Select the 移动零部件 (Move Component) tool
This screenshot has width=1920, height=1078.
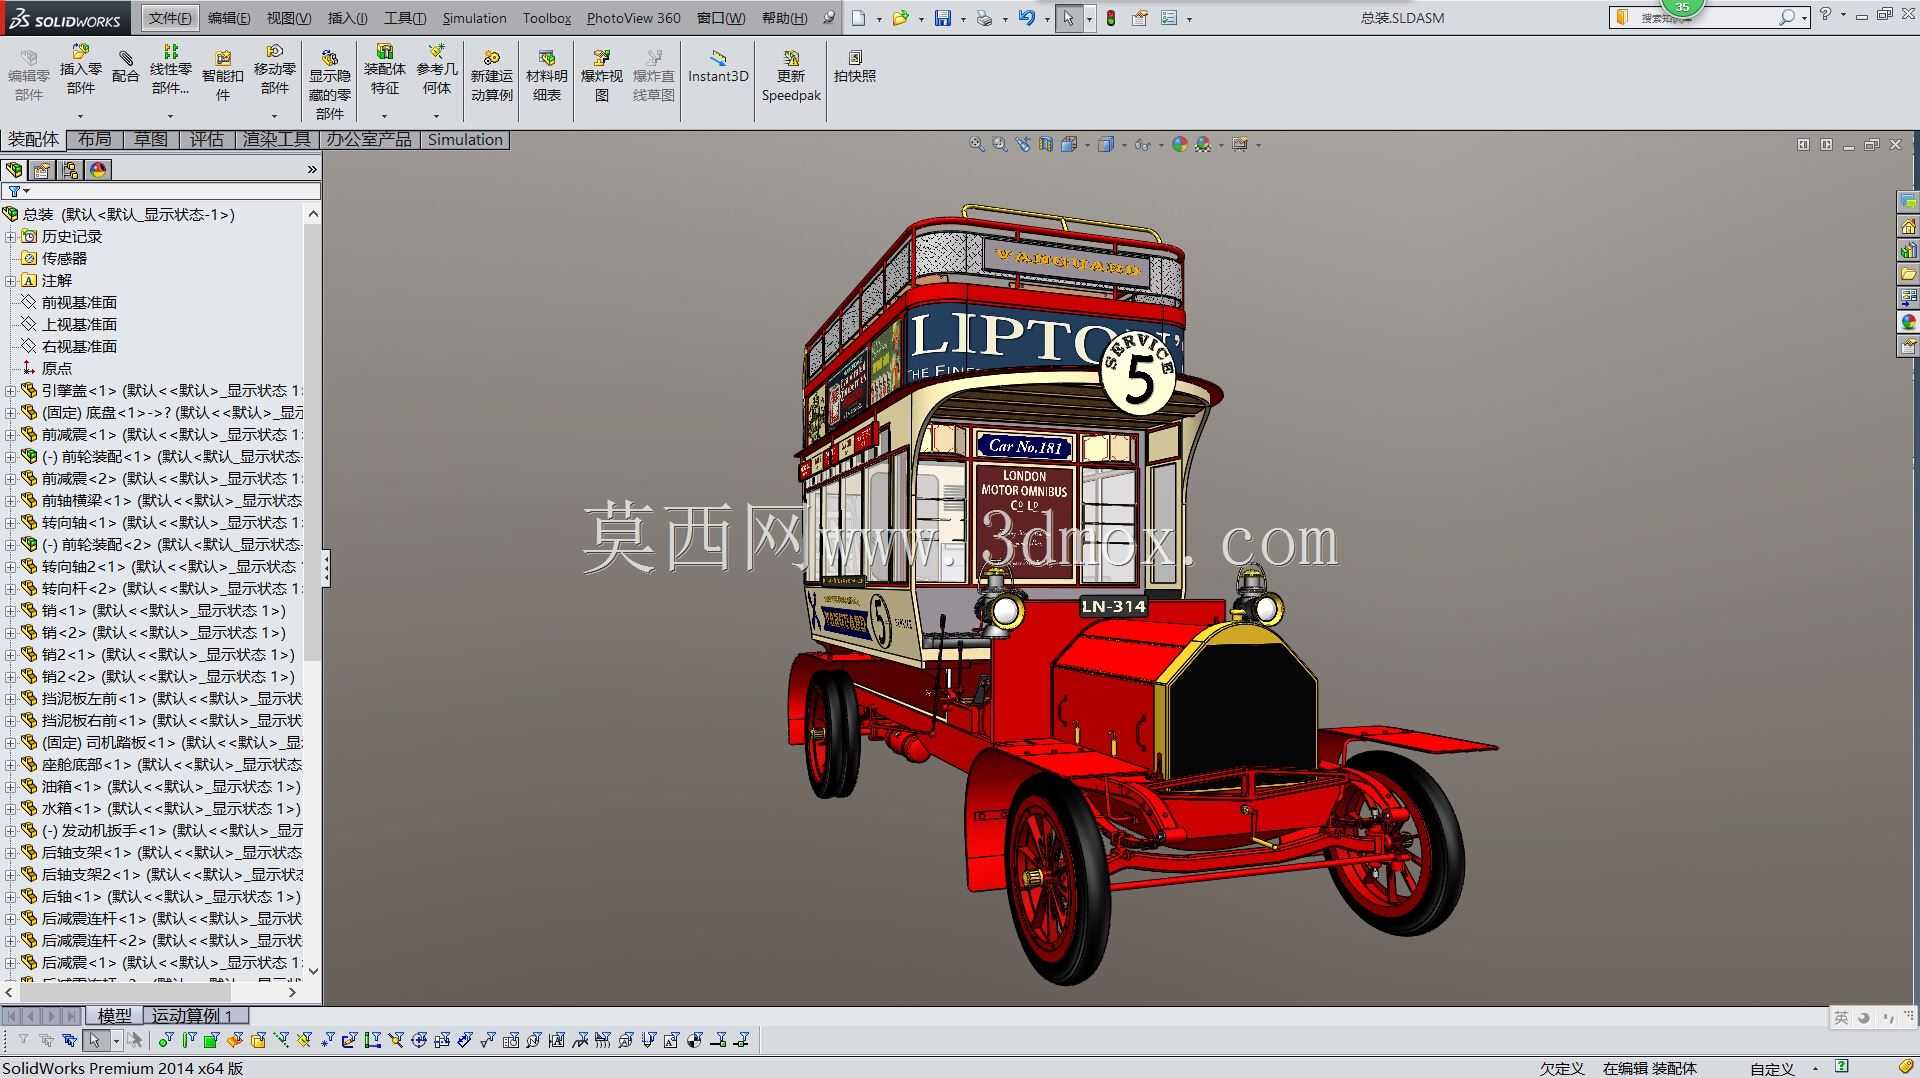coord(274,71)
